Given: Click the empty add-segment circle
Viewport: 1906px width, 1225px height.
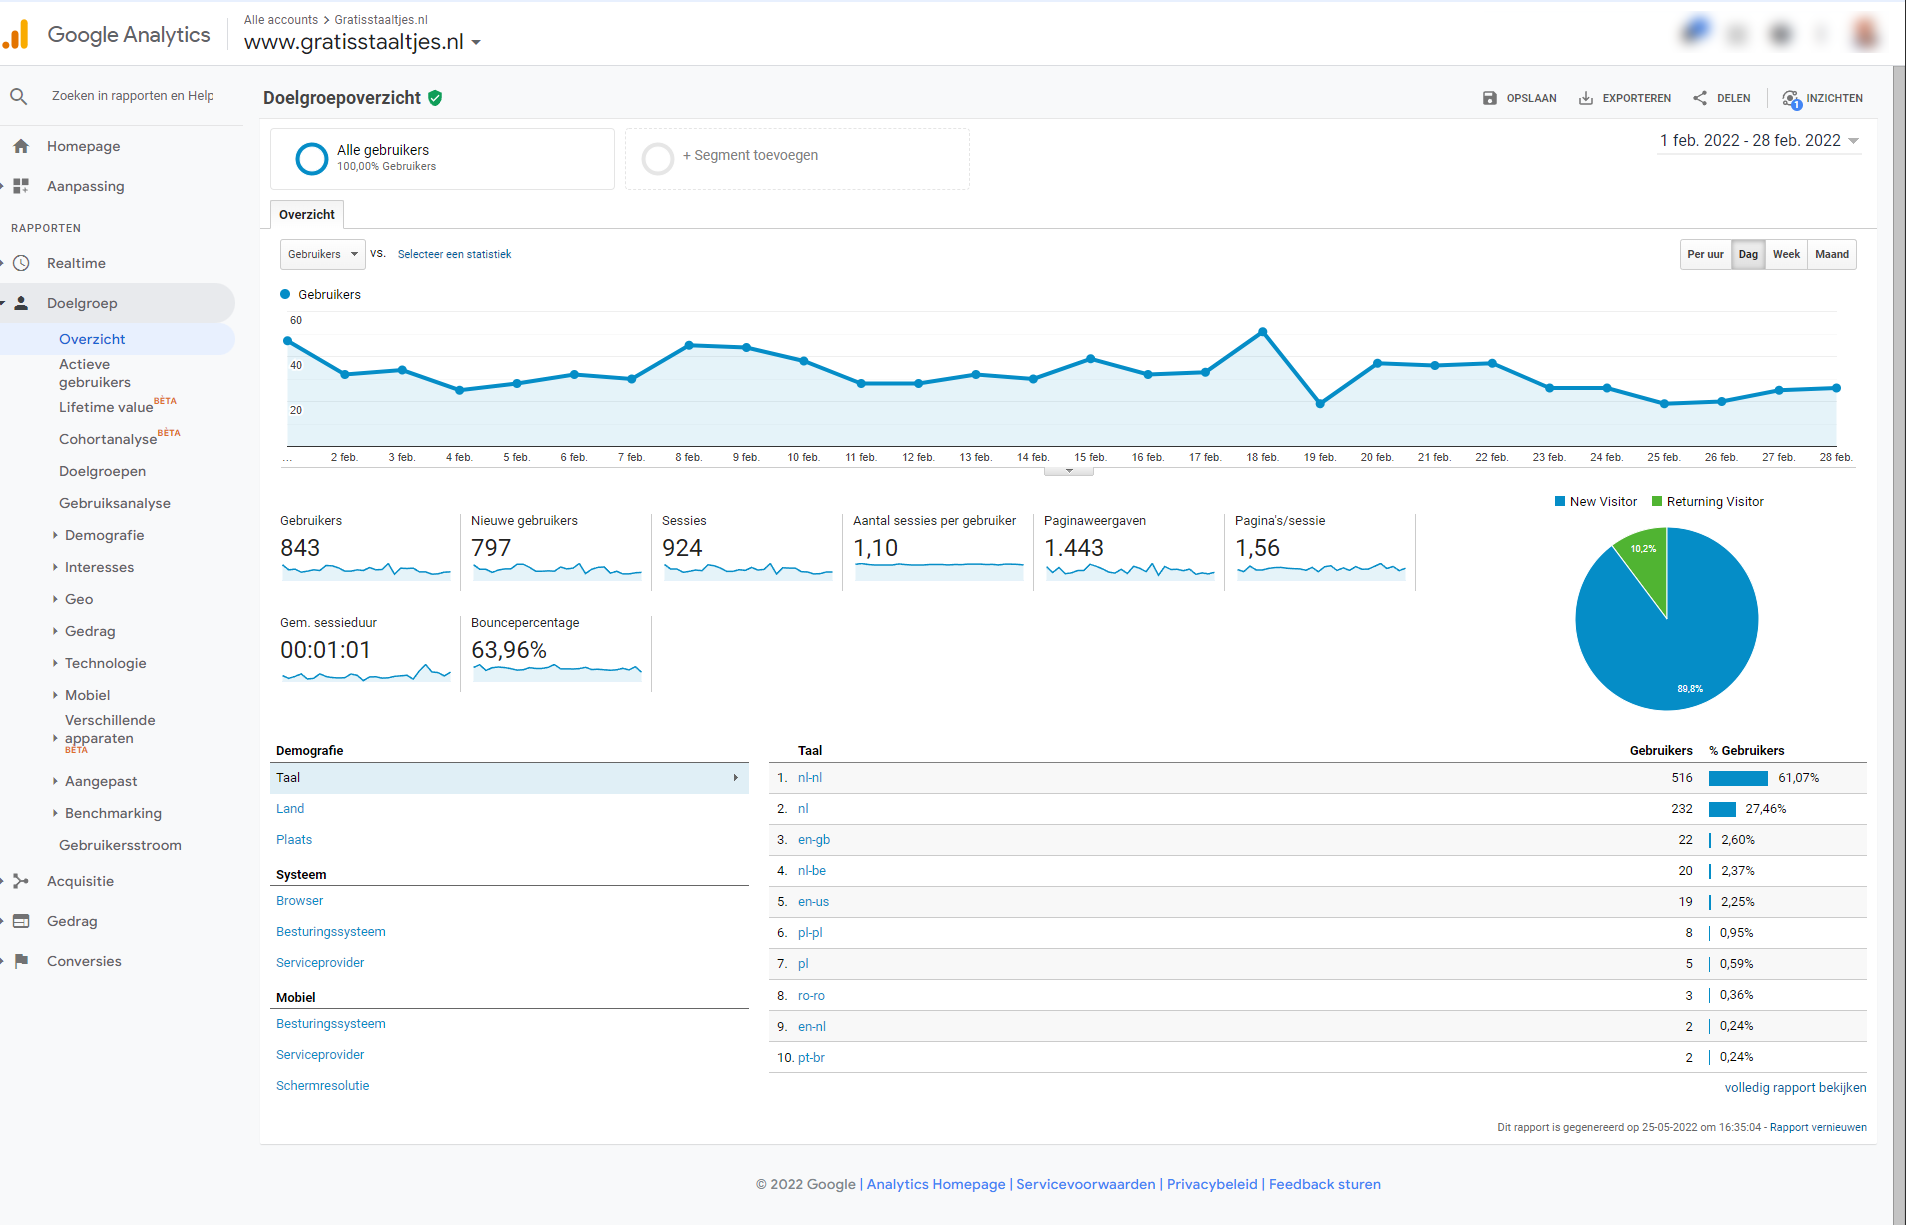Looking at the screenshot, I should [x=658, y=158].
